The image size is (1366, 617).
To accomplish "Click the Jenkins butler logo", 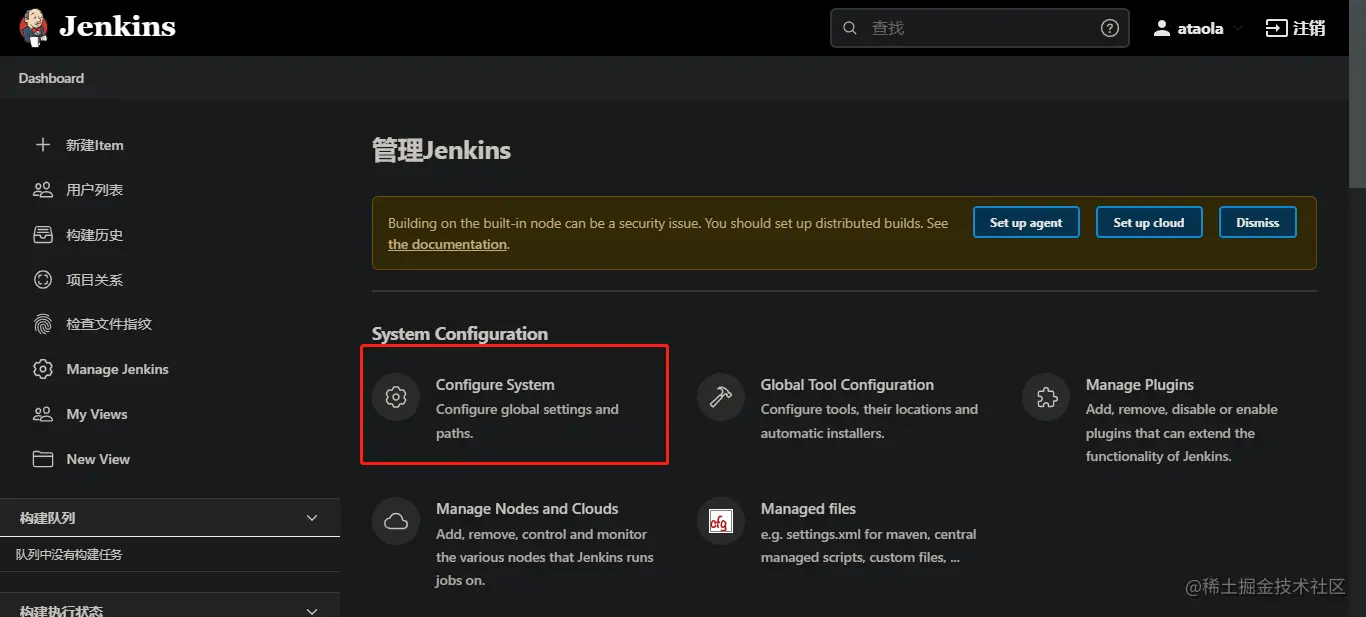I will coord(34,28).
